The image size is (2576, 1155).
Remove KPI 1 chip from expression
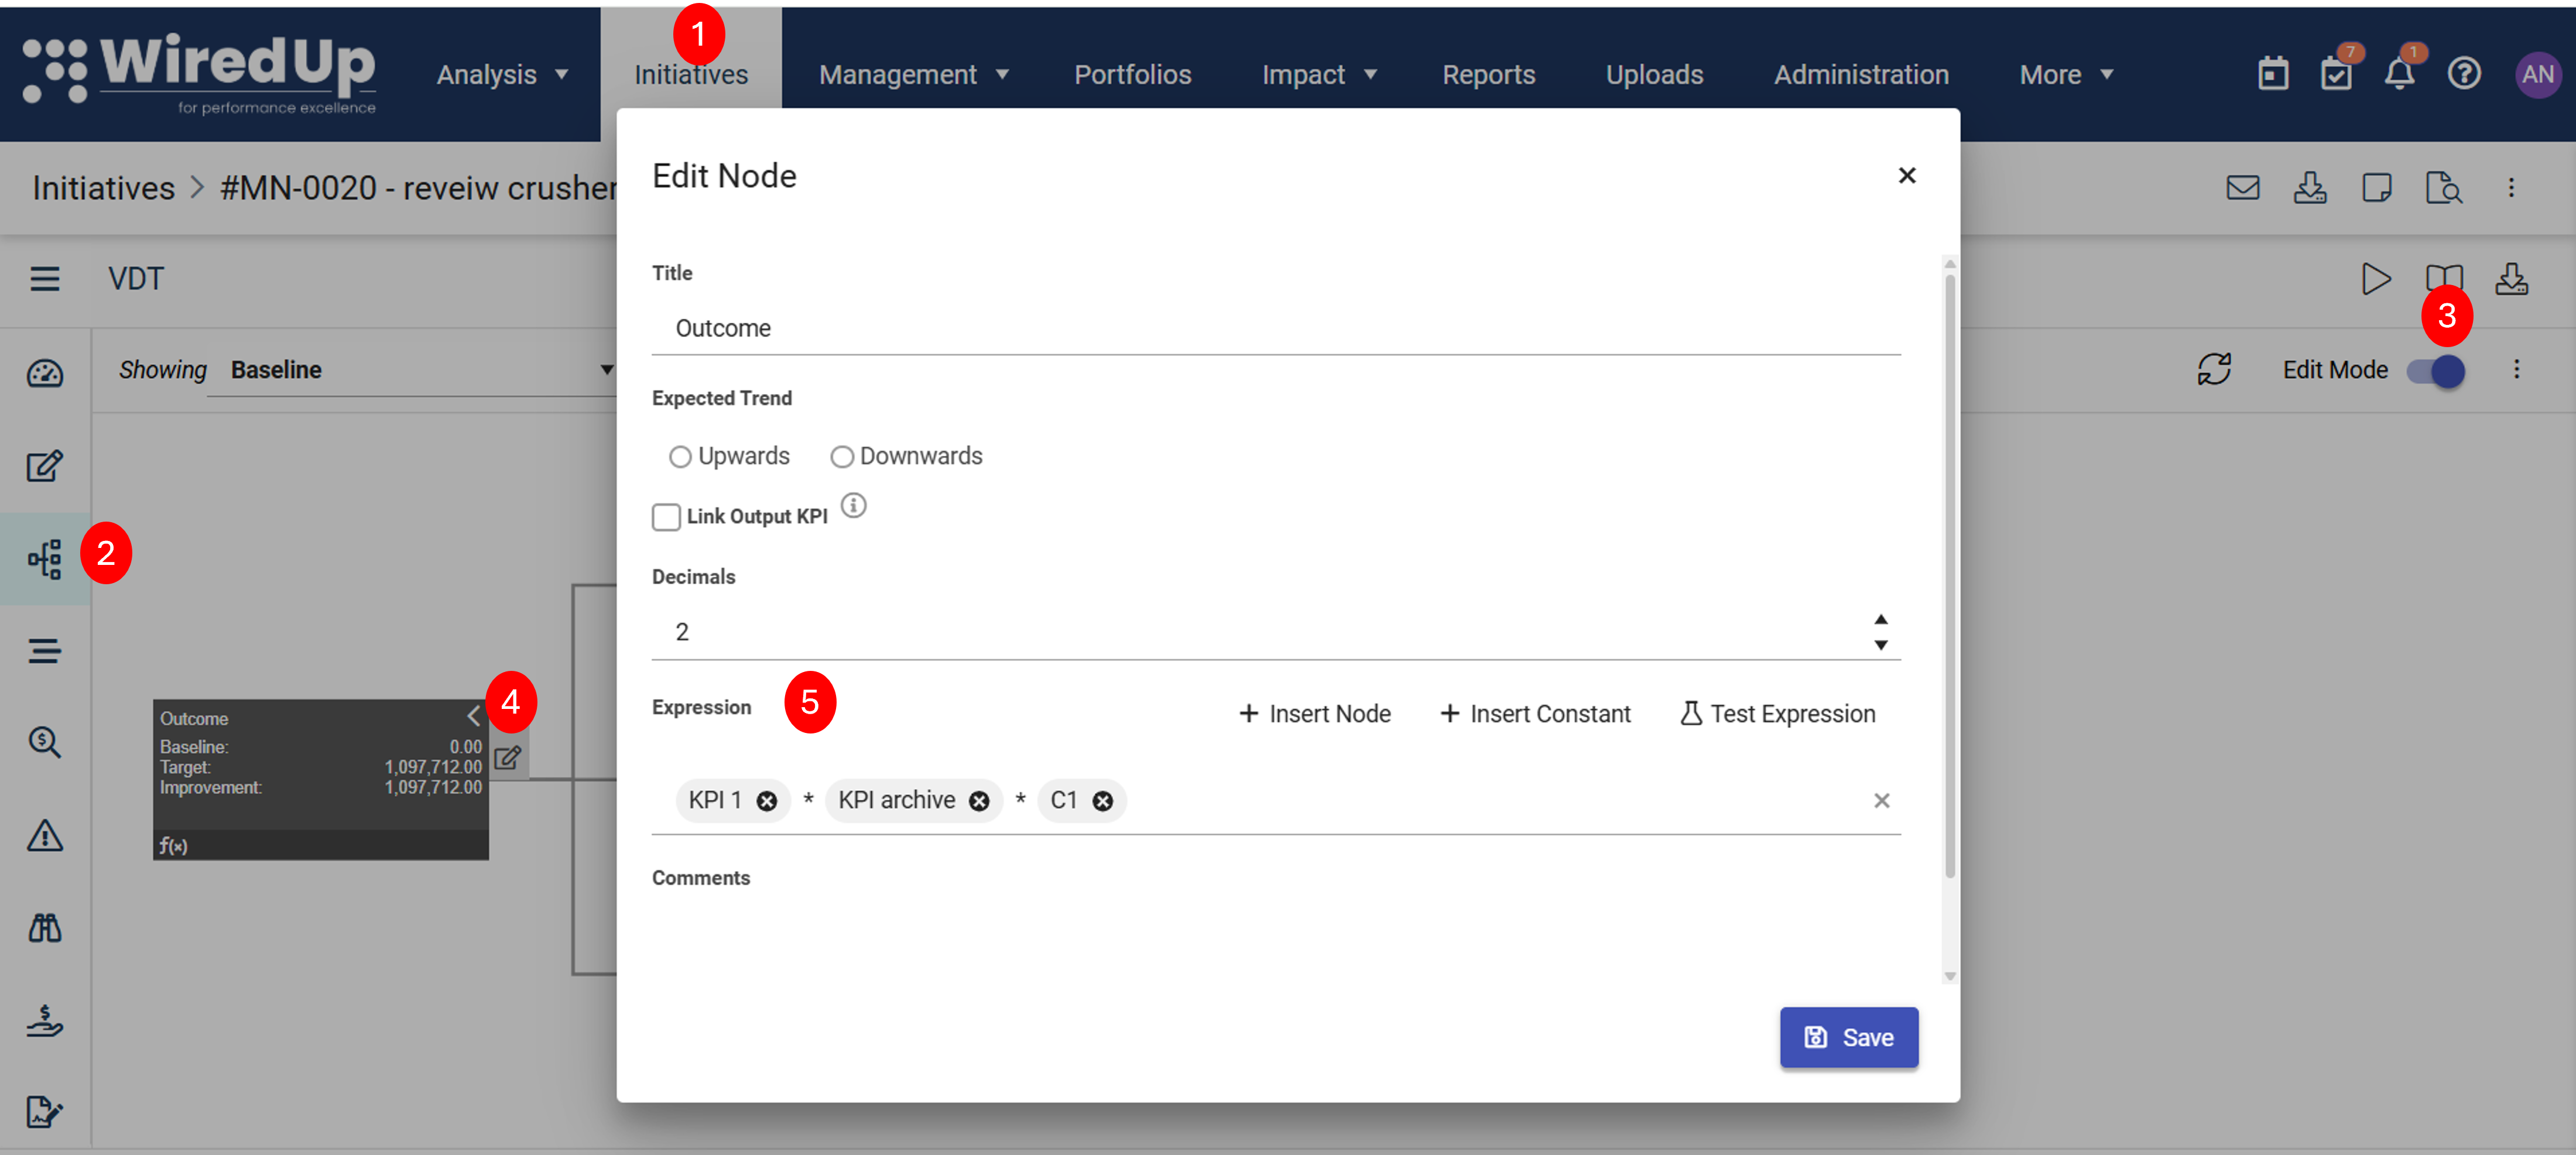tap(767, 801)
